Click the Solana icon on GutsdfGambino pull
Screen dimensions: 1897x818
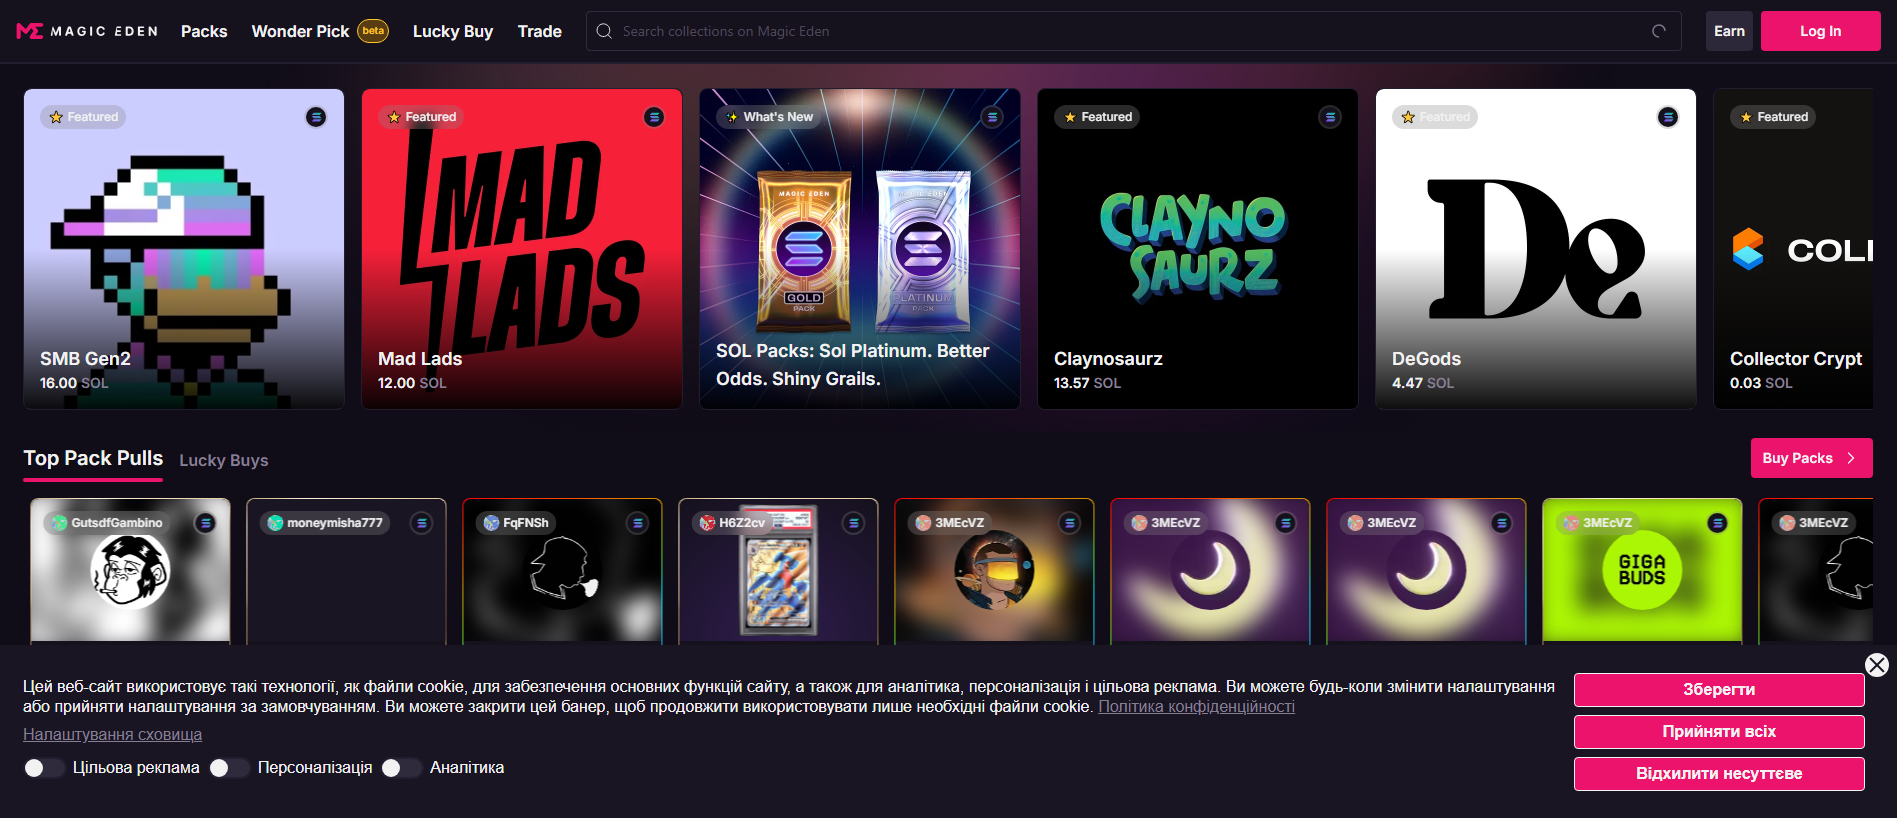(x=205, y=523)
